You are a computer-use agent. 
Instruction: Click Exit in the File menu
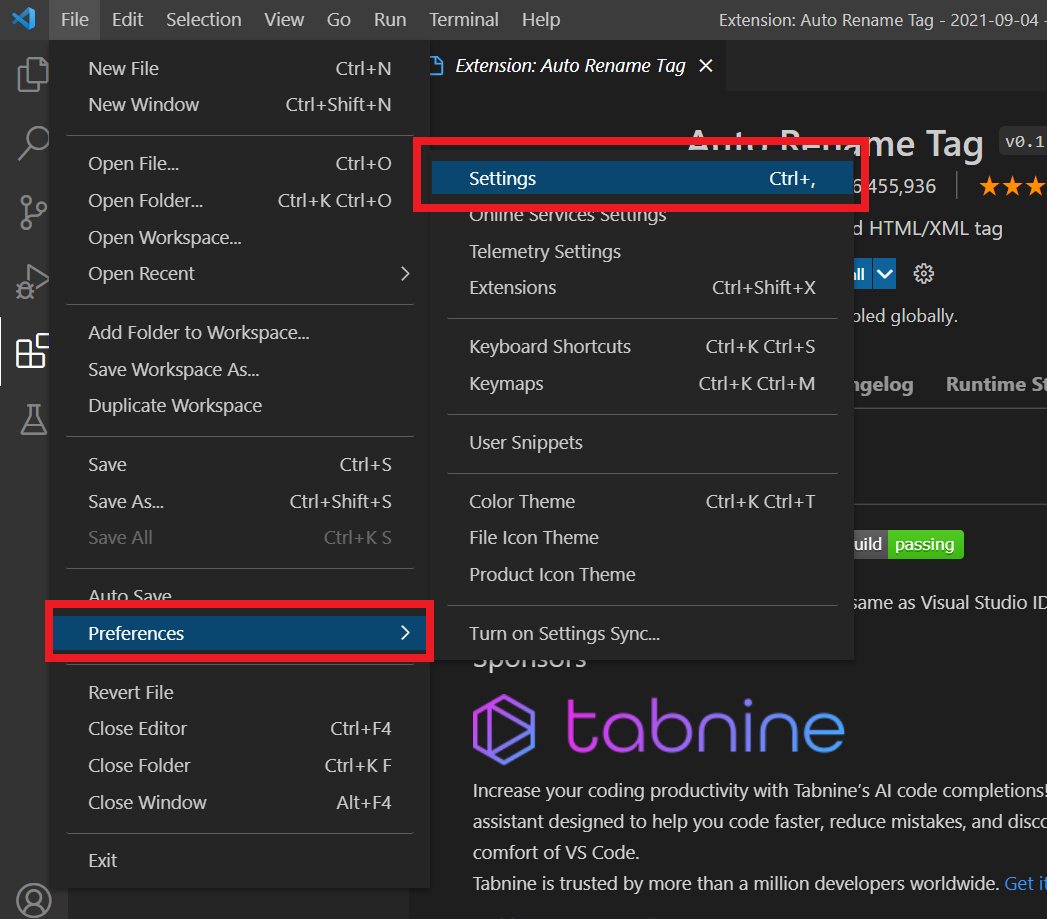pos(240,861)
